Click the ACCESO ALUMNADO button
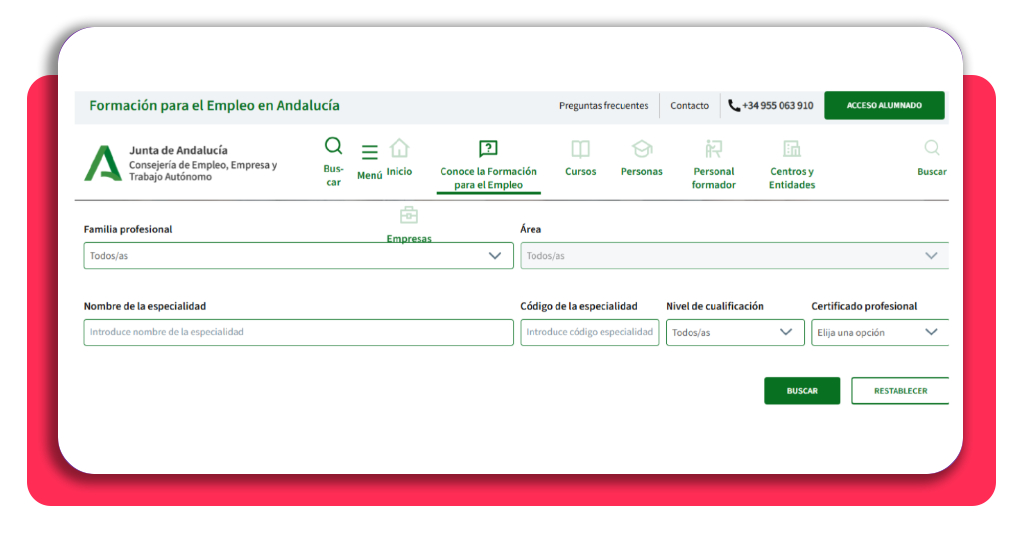 [x=884, y=105]
